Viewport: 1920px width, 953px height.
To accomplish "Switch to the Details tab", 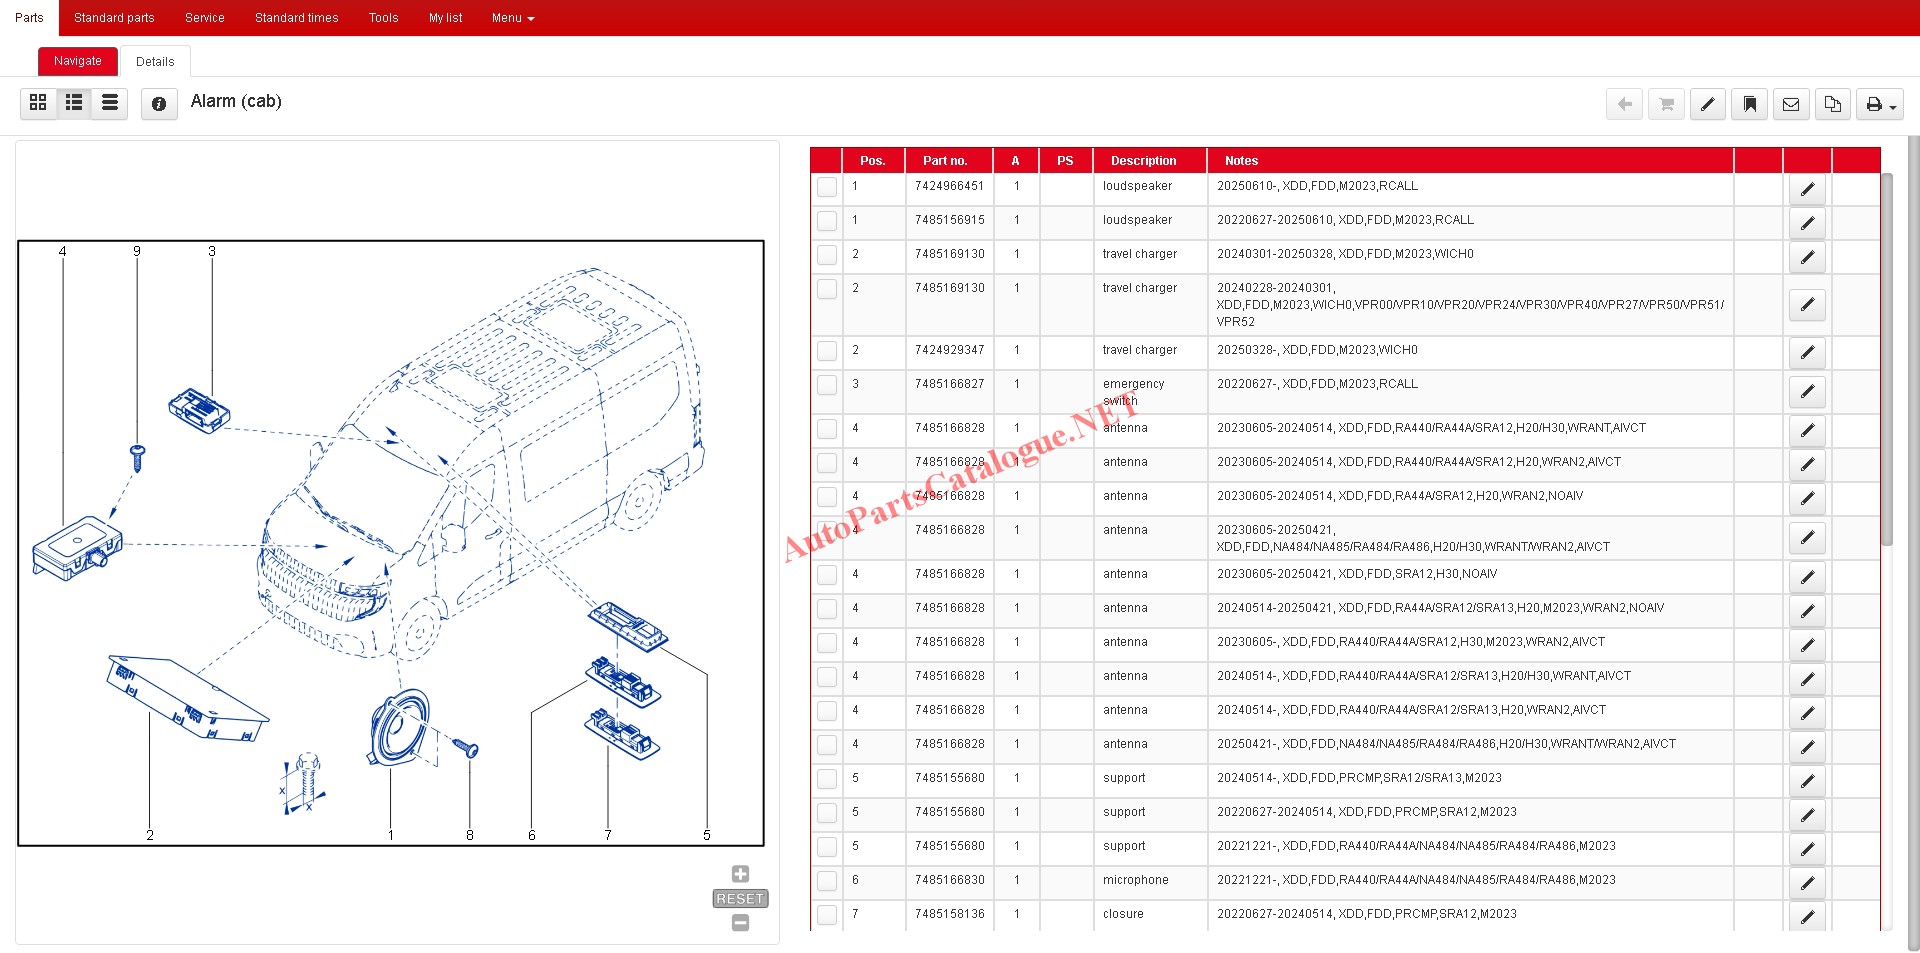I will point(155,62).
